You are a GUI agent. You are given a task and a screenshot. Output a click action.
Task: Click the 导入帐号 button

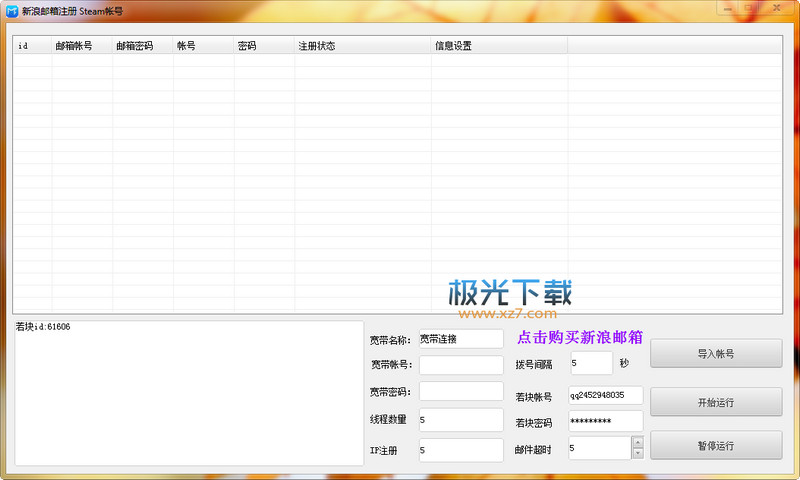click(716, 354)
